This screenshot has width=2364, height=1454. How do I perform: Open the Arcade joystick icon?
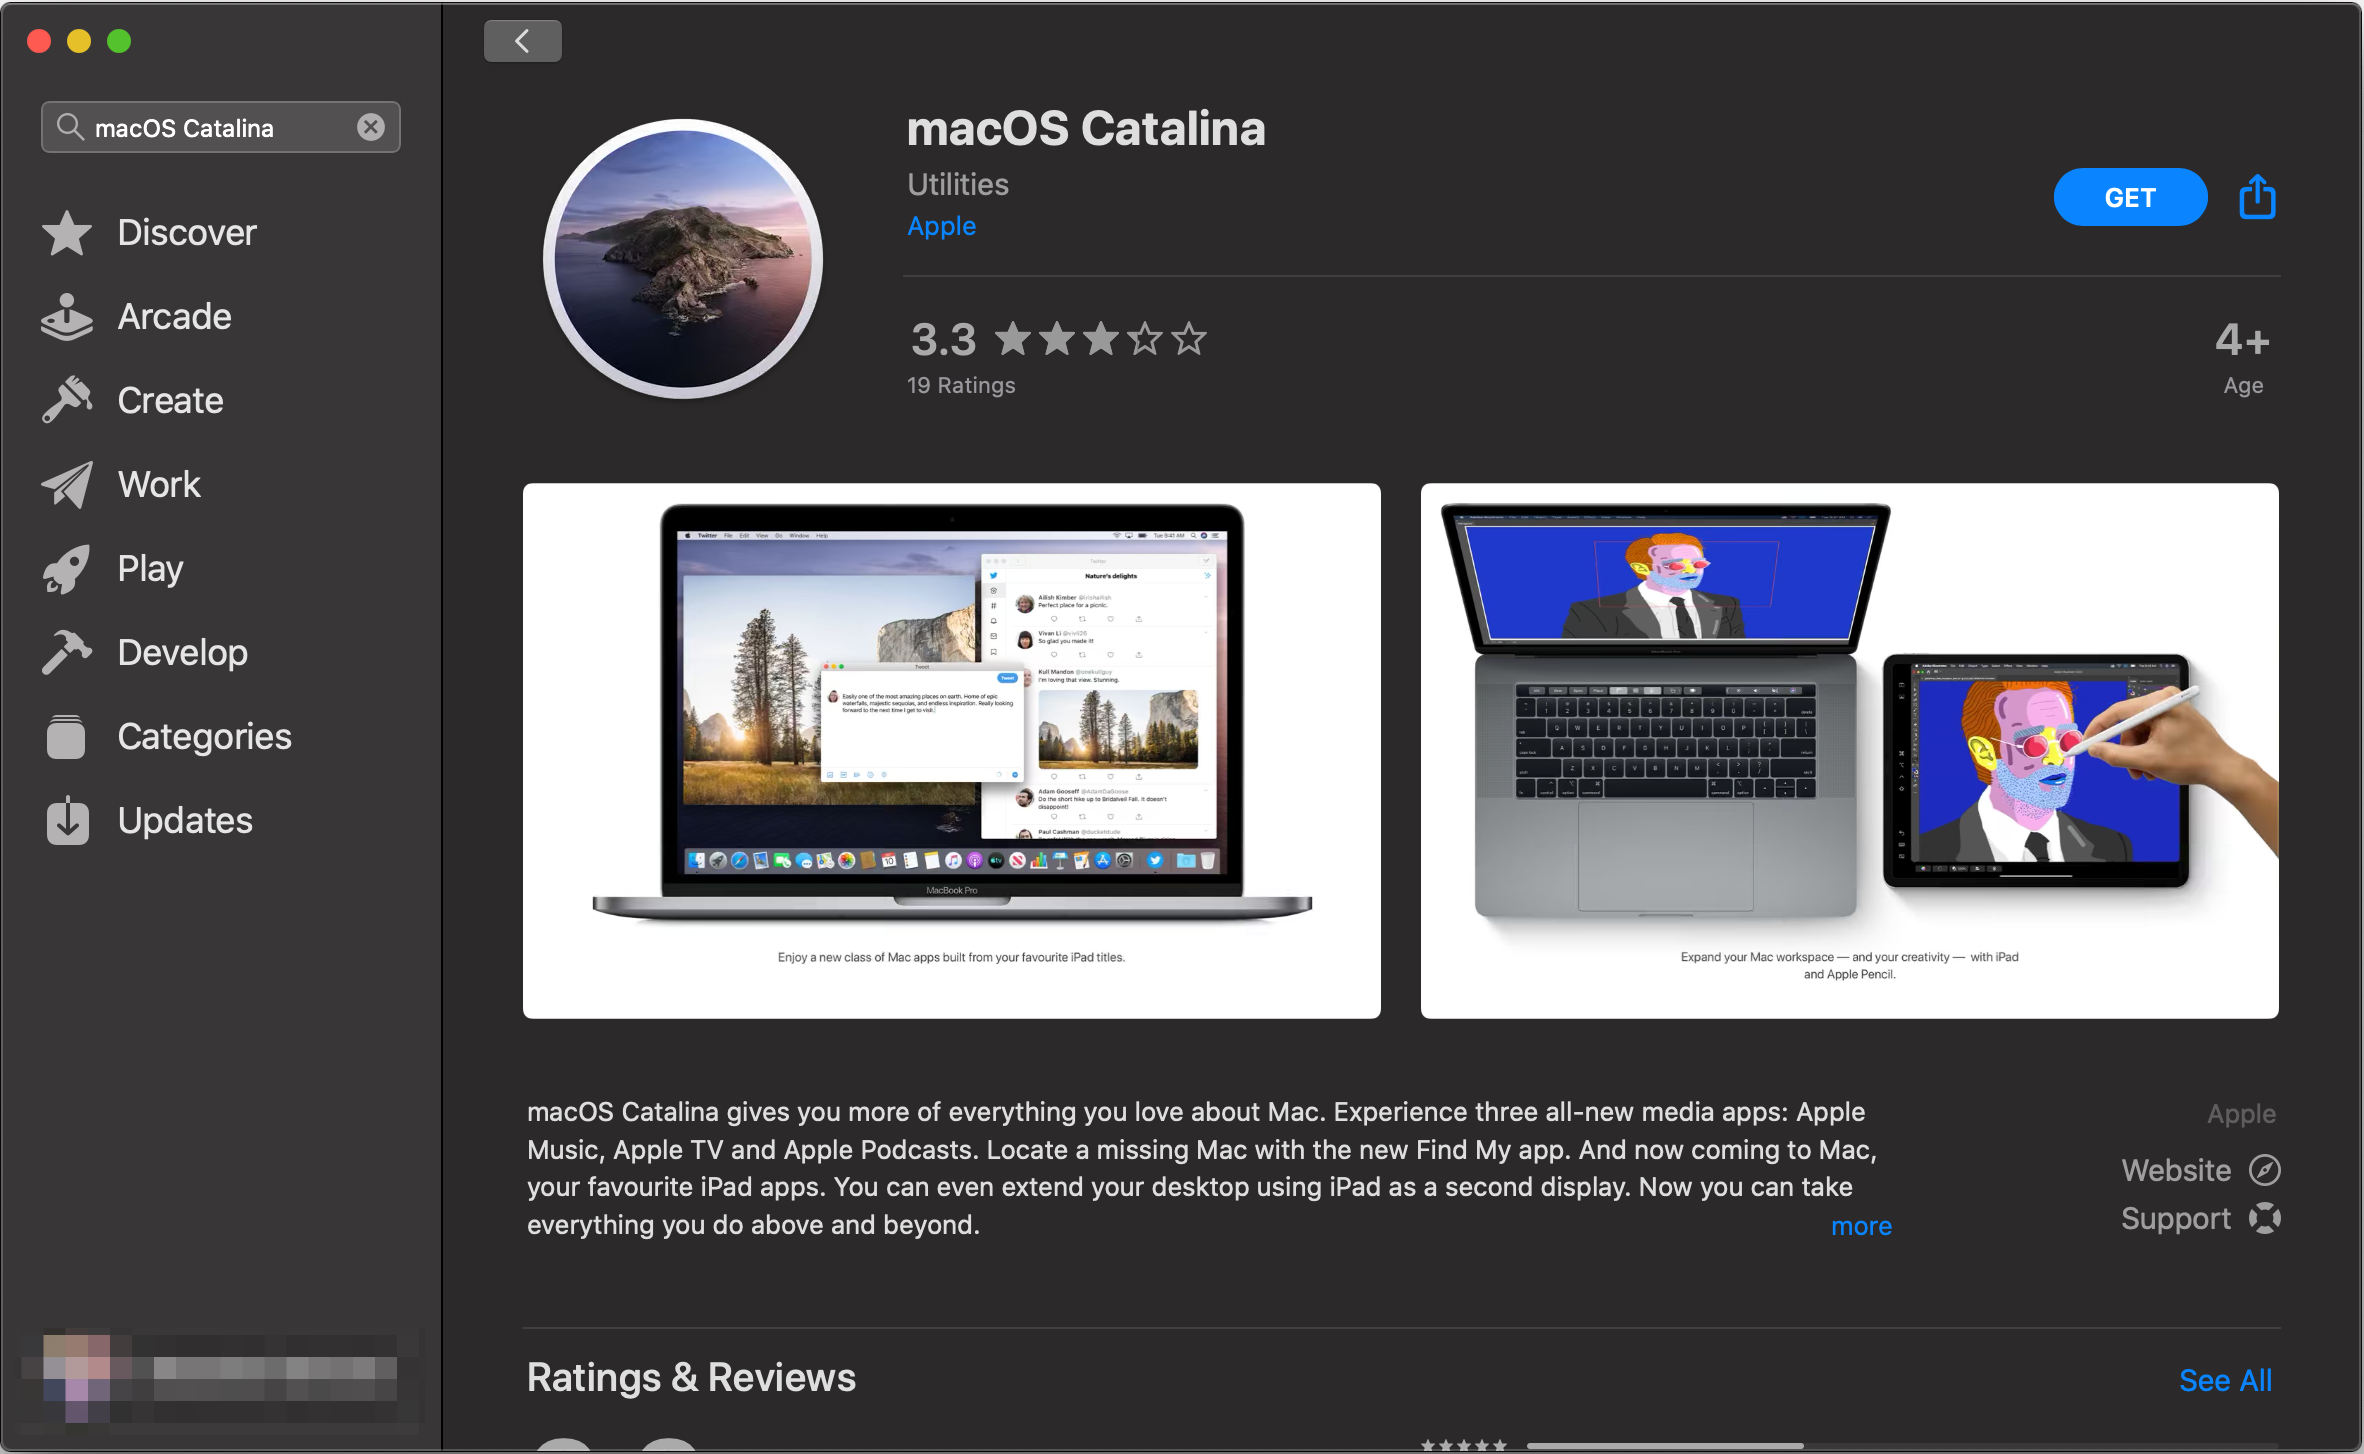[67, 317]
